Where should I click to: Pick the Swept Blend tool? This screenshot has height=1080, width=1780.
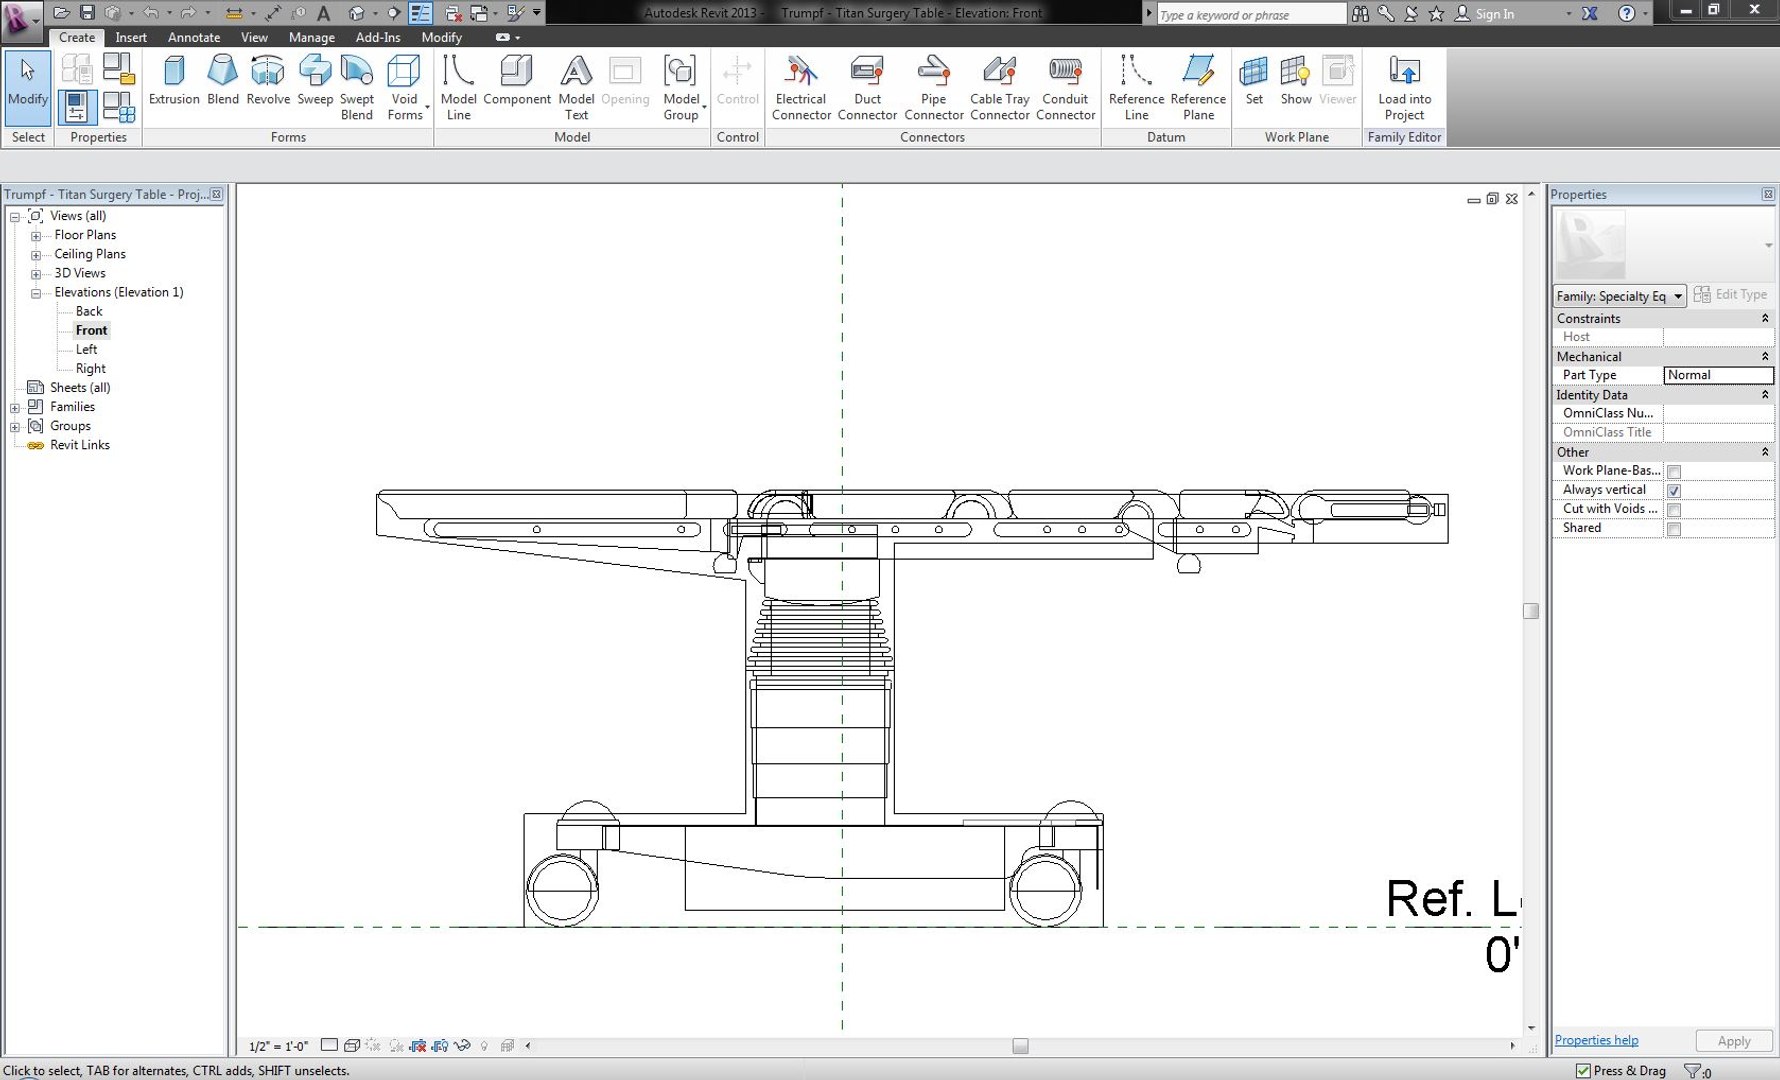356,87
